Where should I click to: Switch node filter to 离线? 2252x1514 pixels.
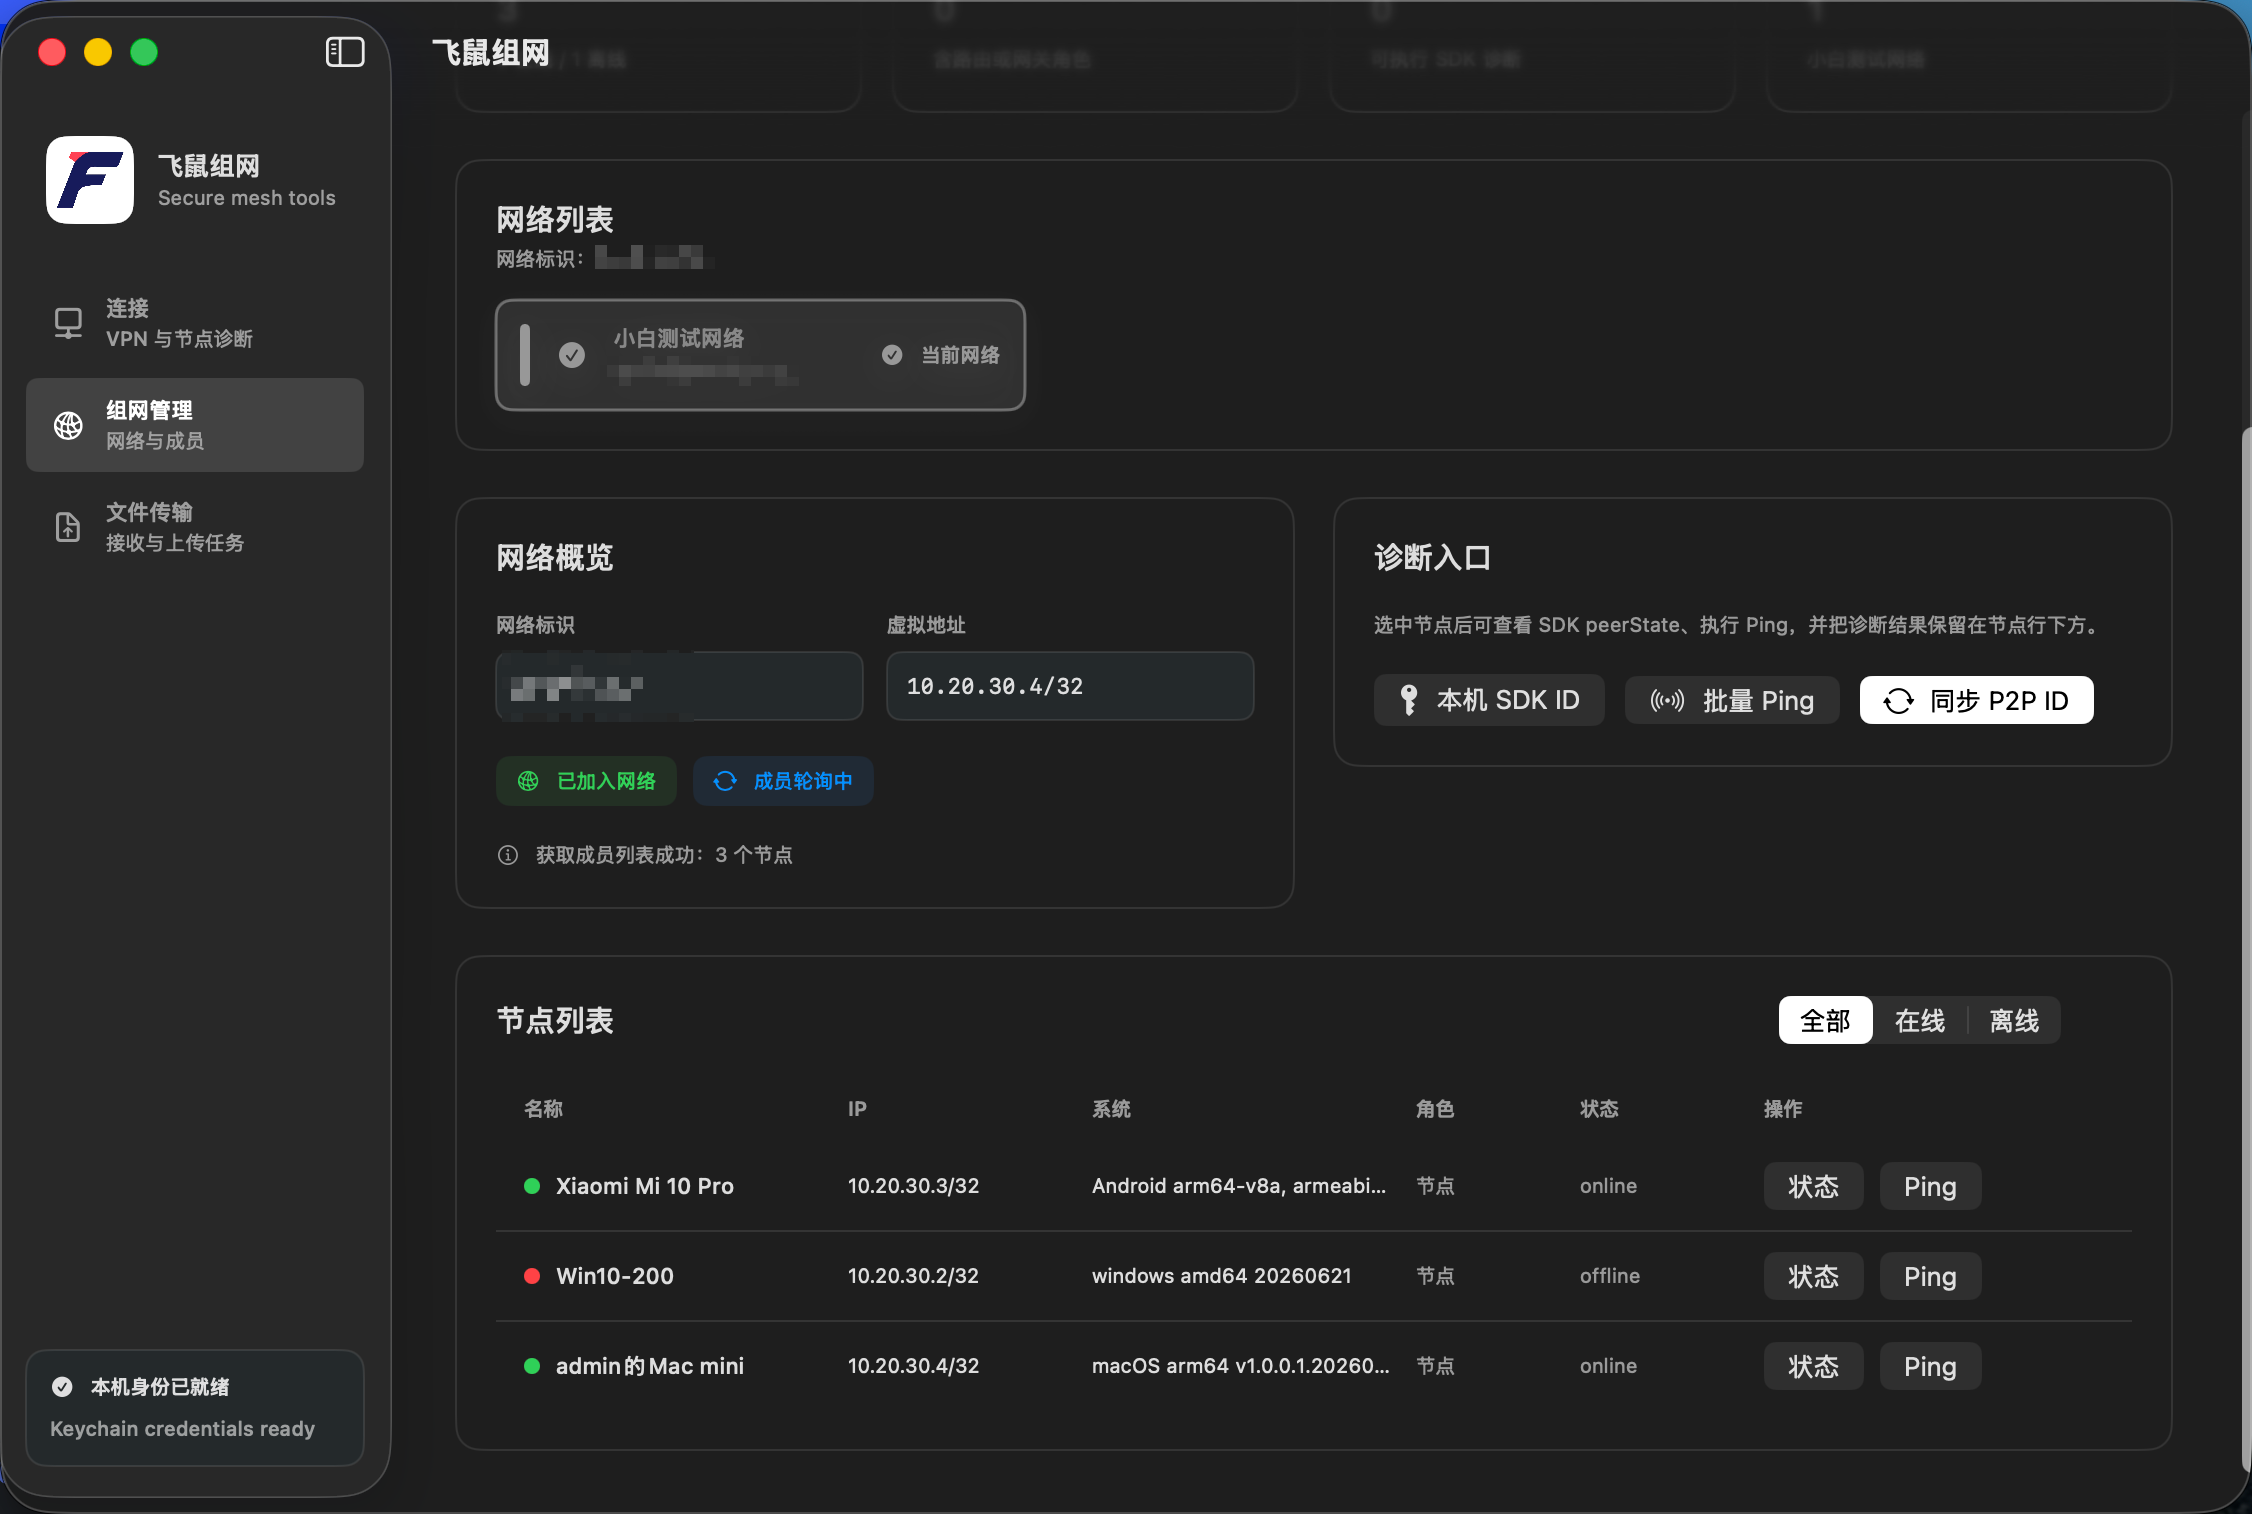pyautogui.click(x=2013, y=1020)
